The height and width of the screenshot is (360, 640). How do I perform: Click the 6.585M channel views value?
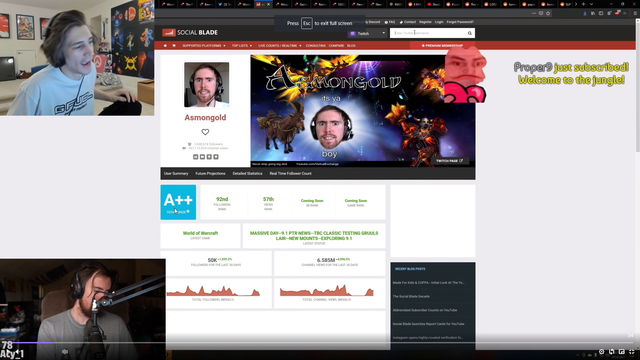click(x=326, y=260)
